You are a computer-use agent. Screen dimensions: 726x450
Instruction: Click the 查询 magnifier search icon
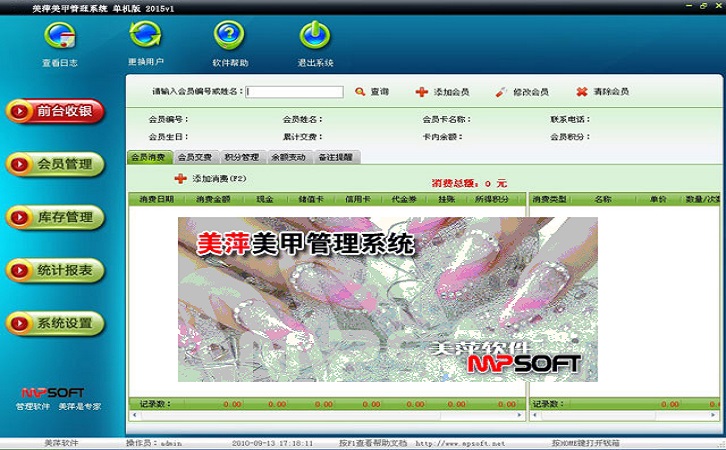360,92
